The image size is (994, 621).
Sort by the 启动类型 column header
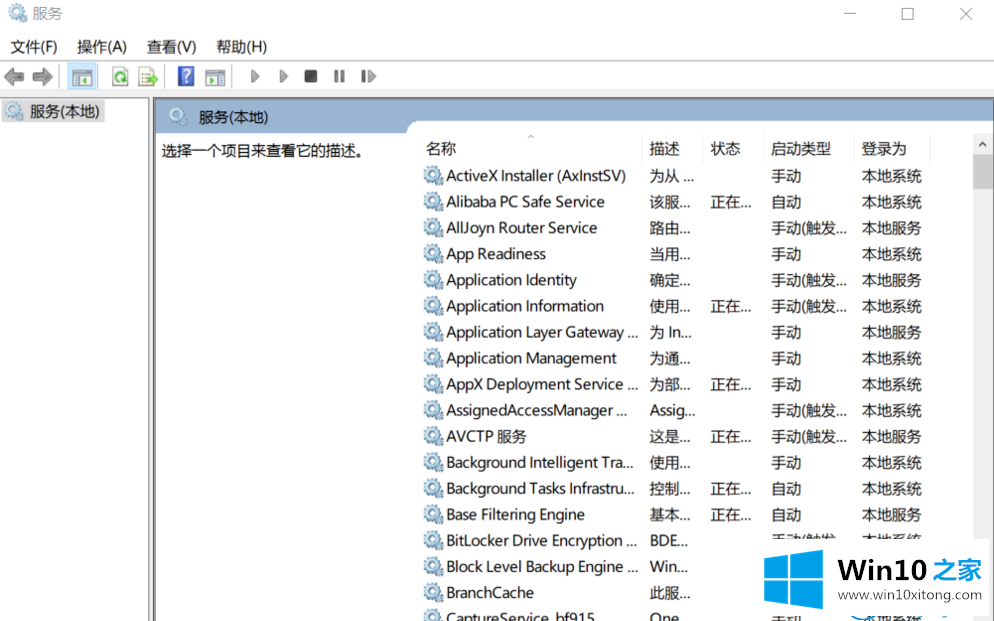tap(809, 149)
